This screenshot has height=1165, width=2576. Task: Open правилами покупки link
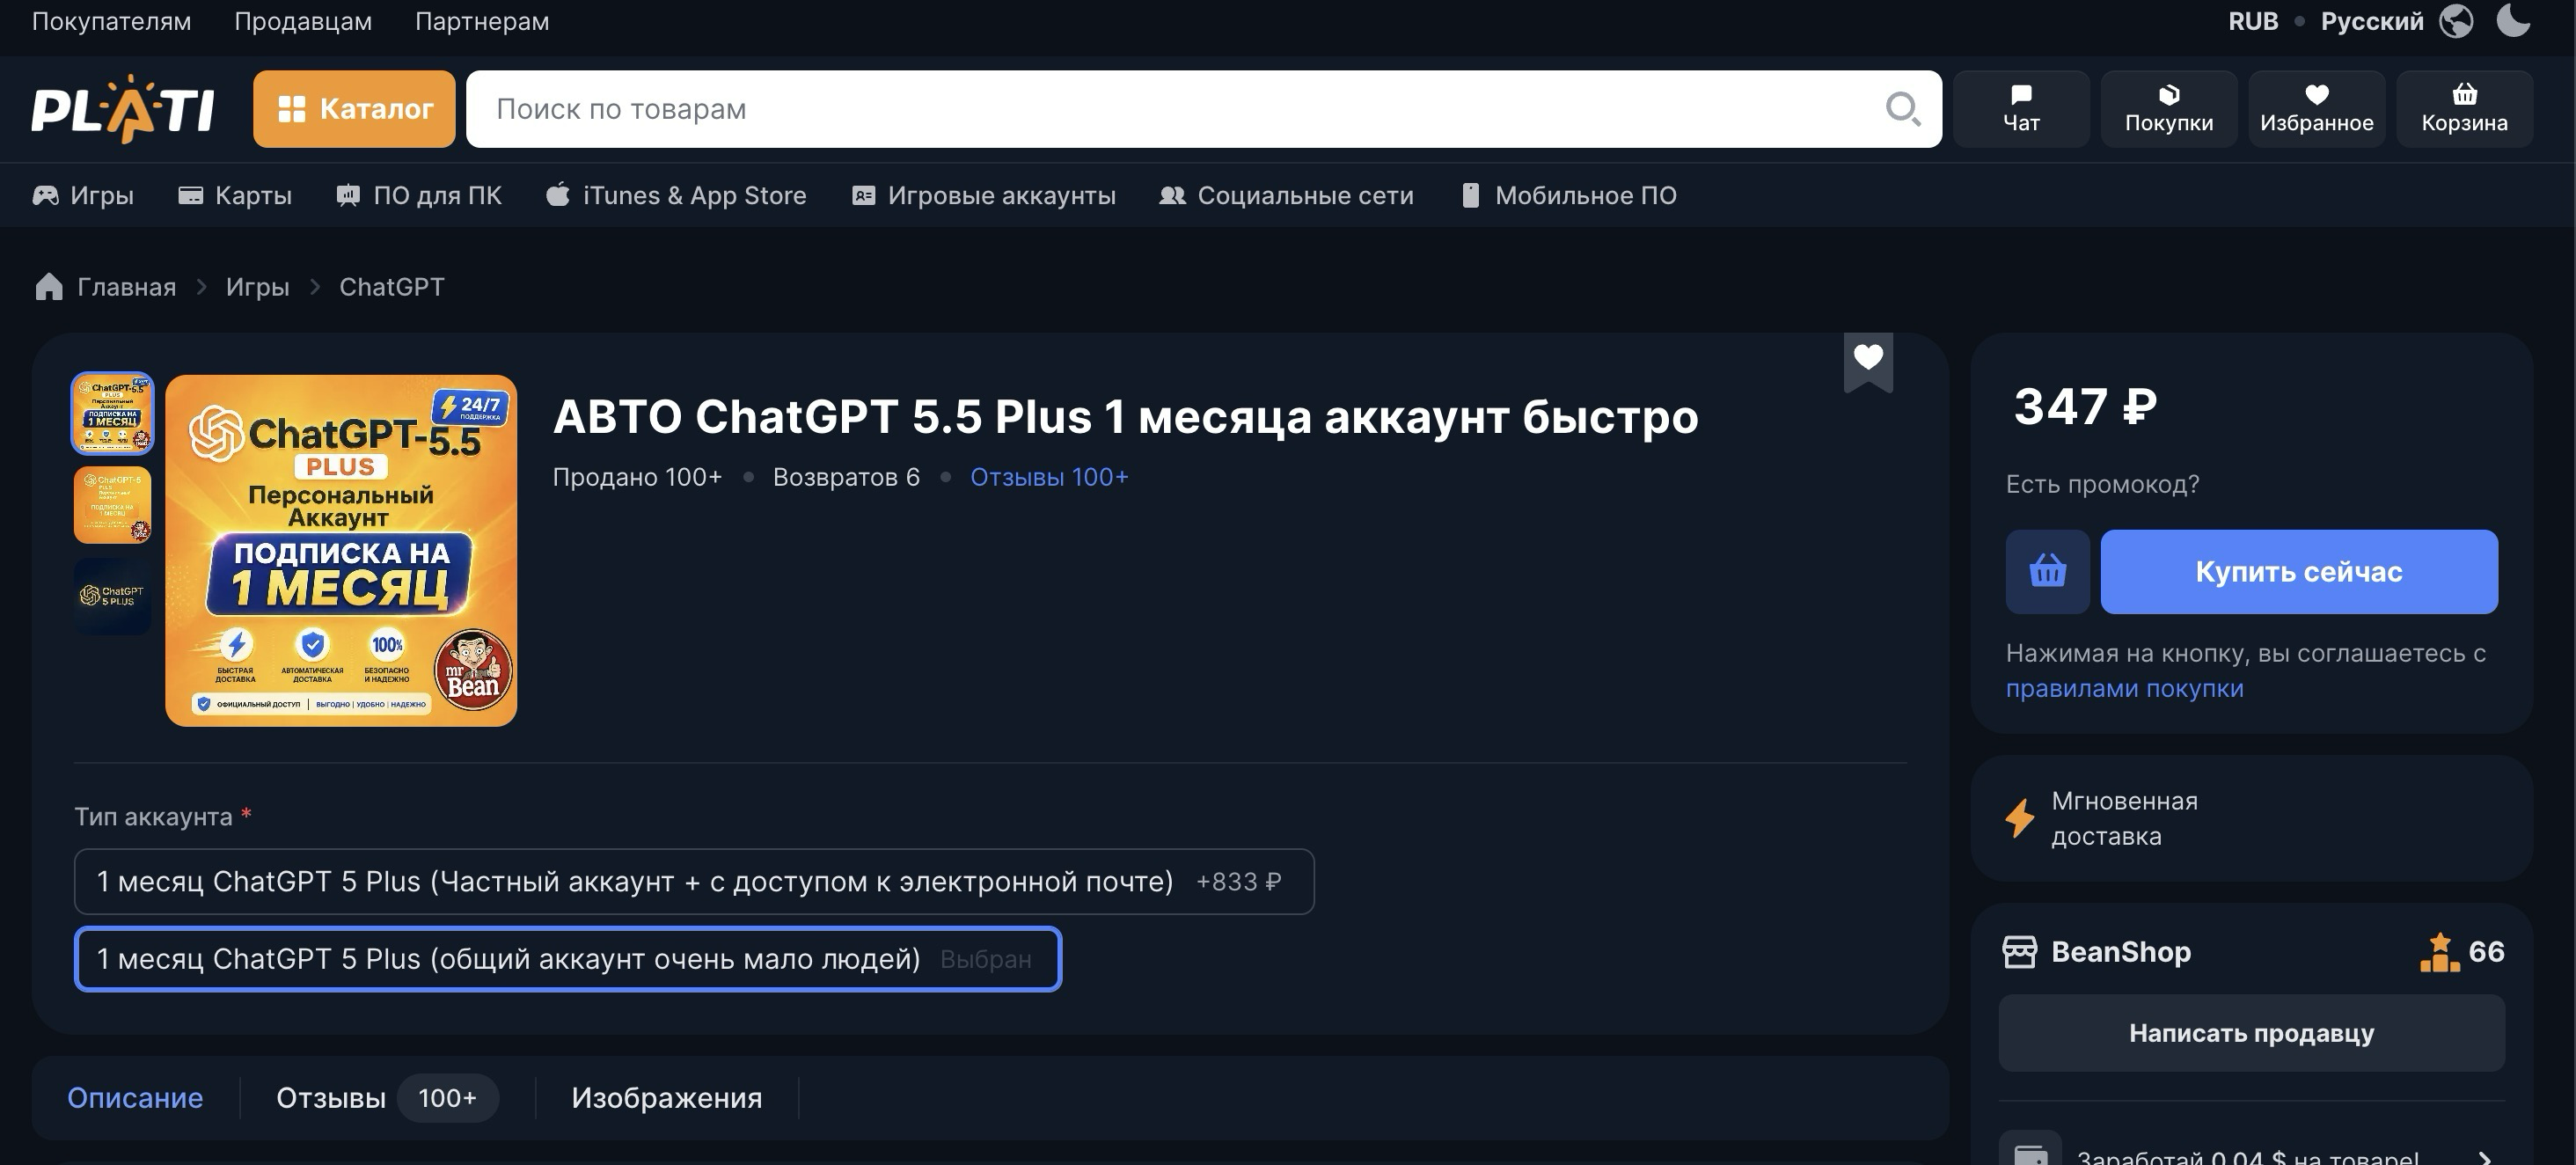(x=2125, y=689)
